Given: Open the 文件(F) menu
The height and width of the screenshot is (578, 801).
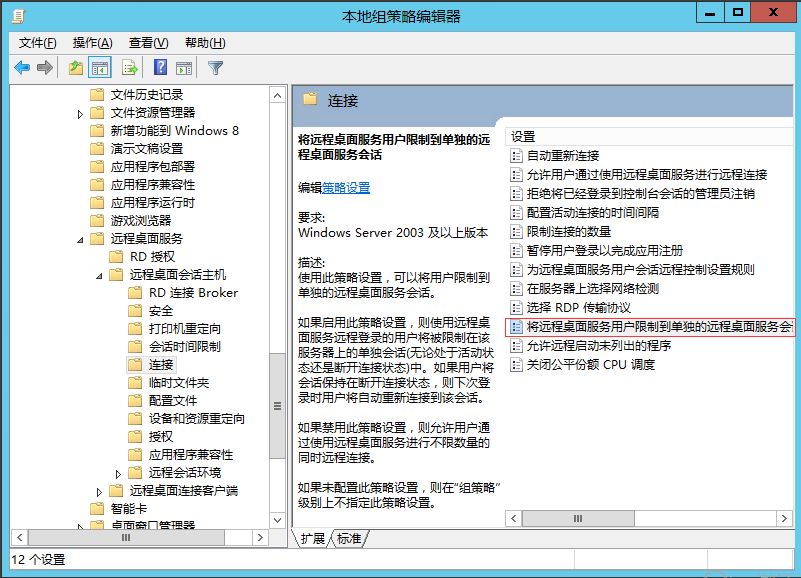Looking at the screenshot, I should point(37,43).
